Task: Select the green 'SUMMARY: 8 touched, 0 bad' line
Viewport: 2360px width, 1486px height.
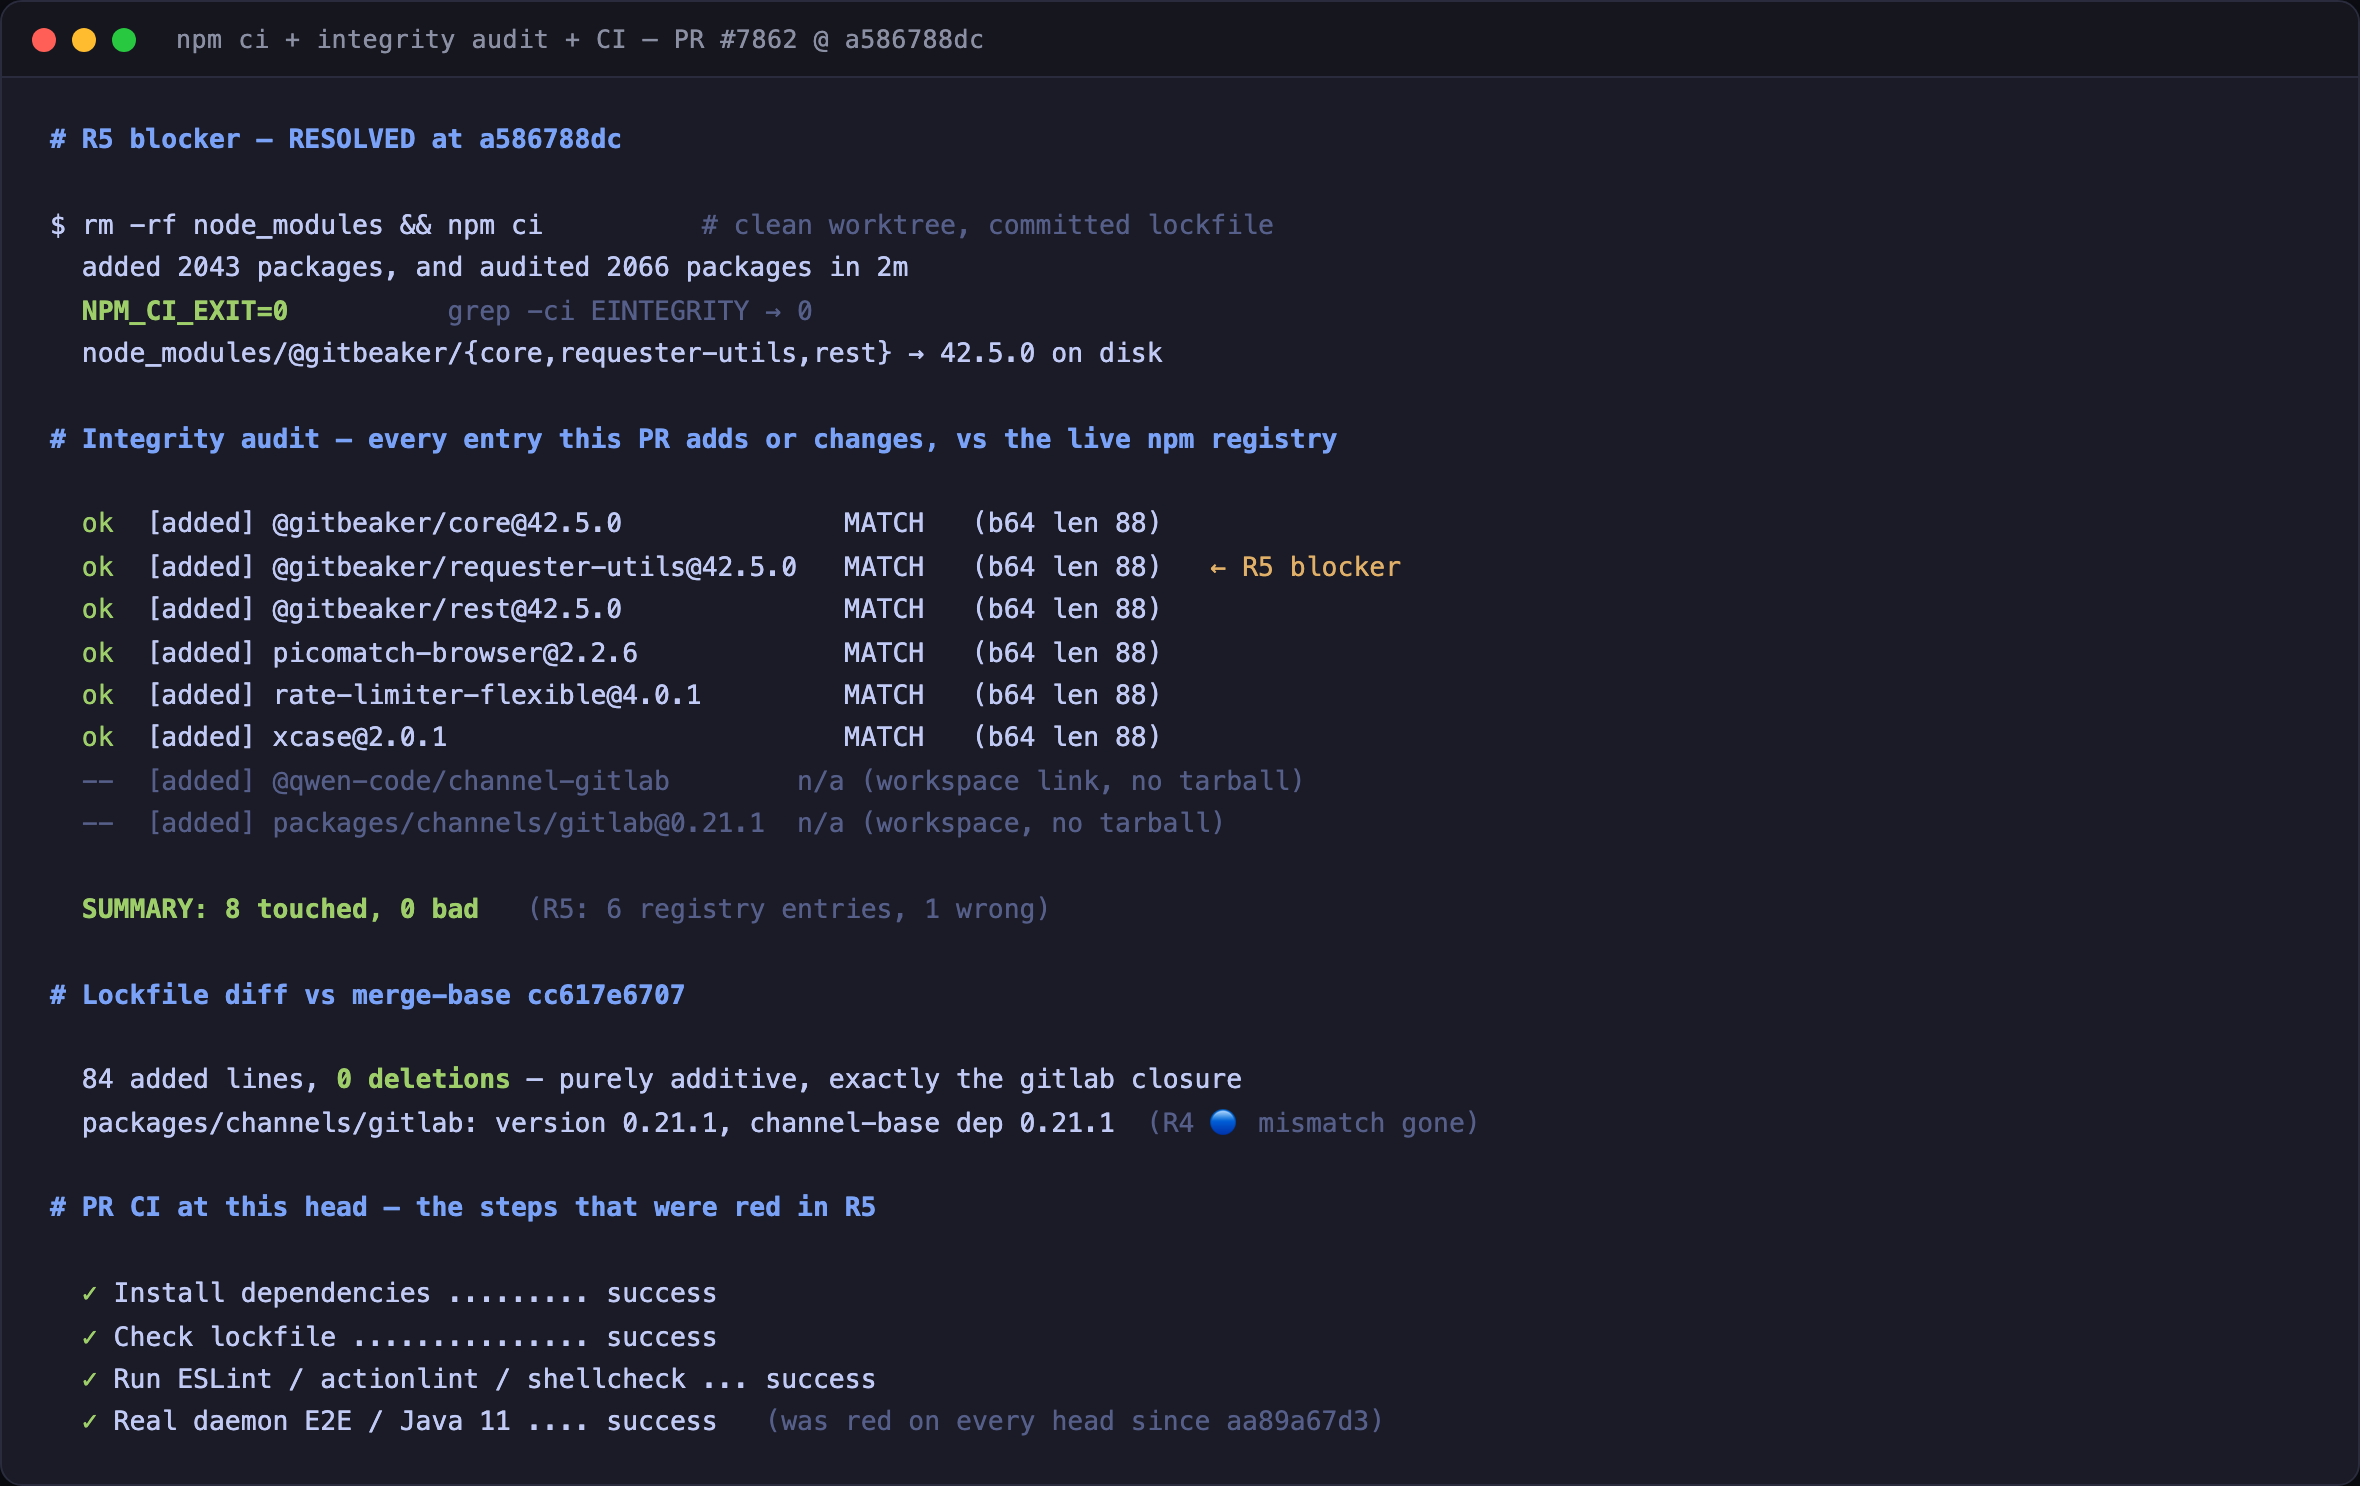Action: click(x=280, y=909)
